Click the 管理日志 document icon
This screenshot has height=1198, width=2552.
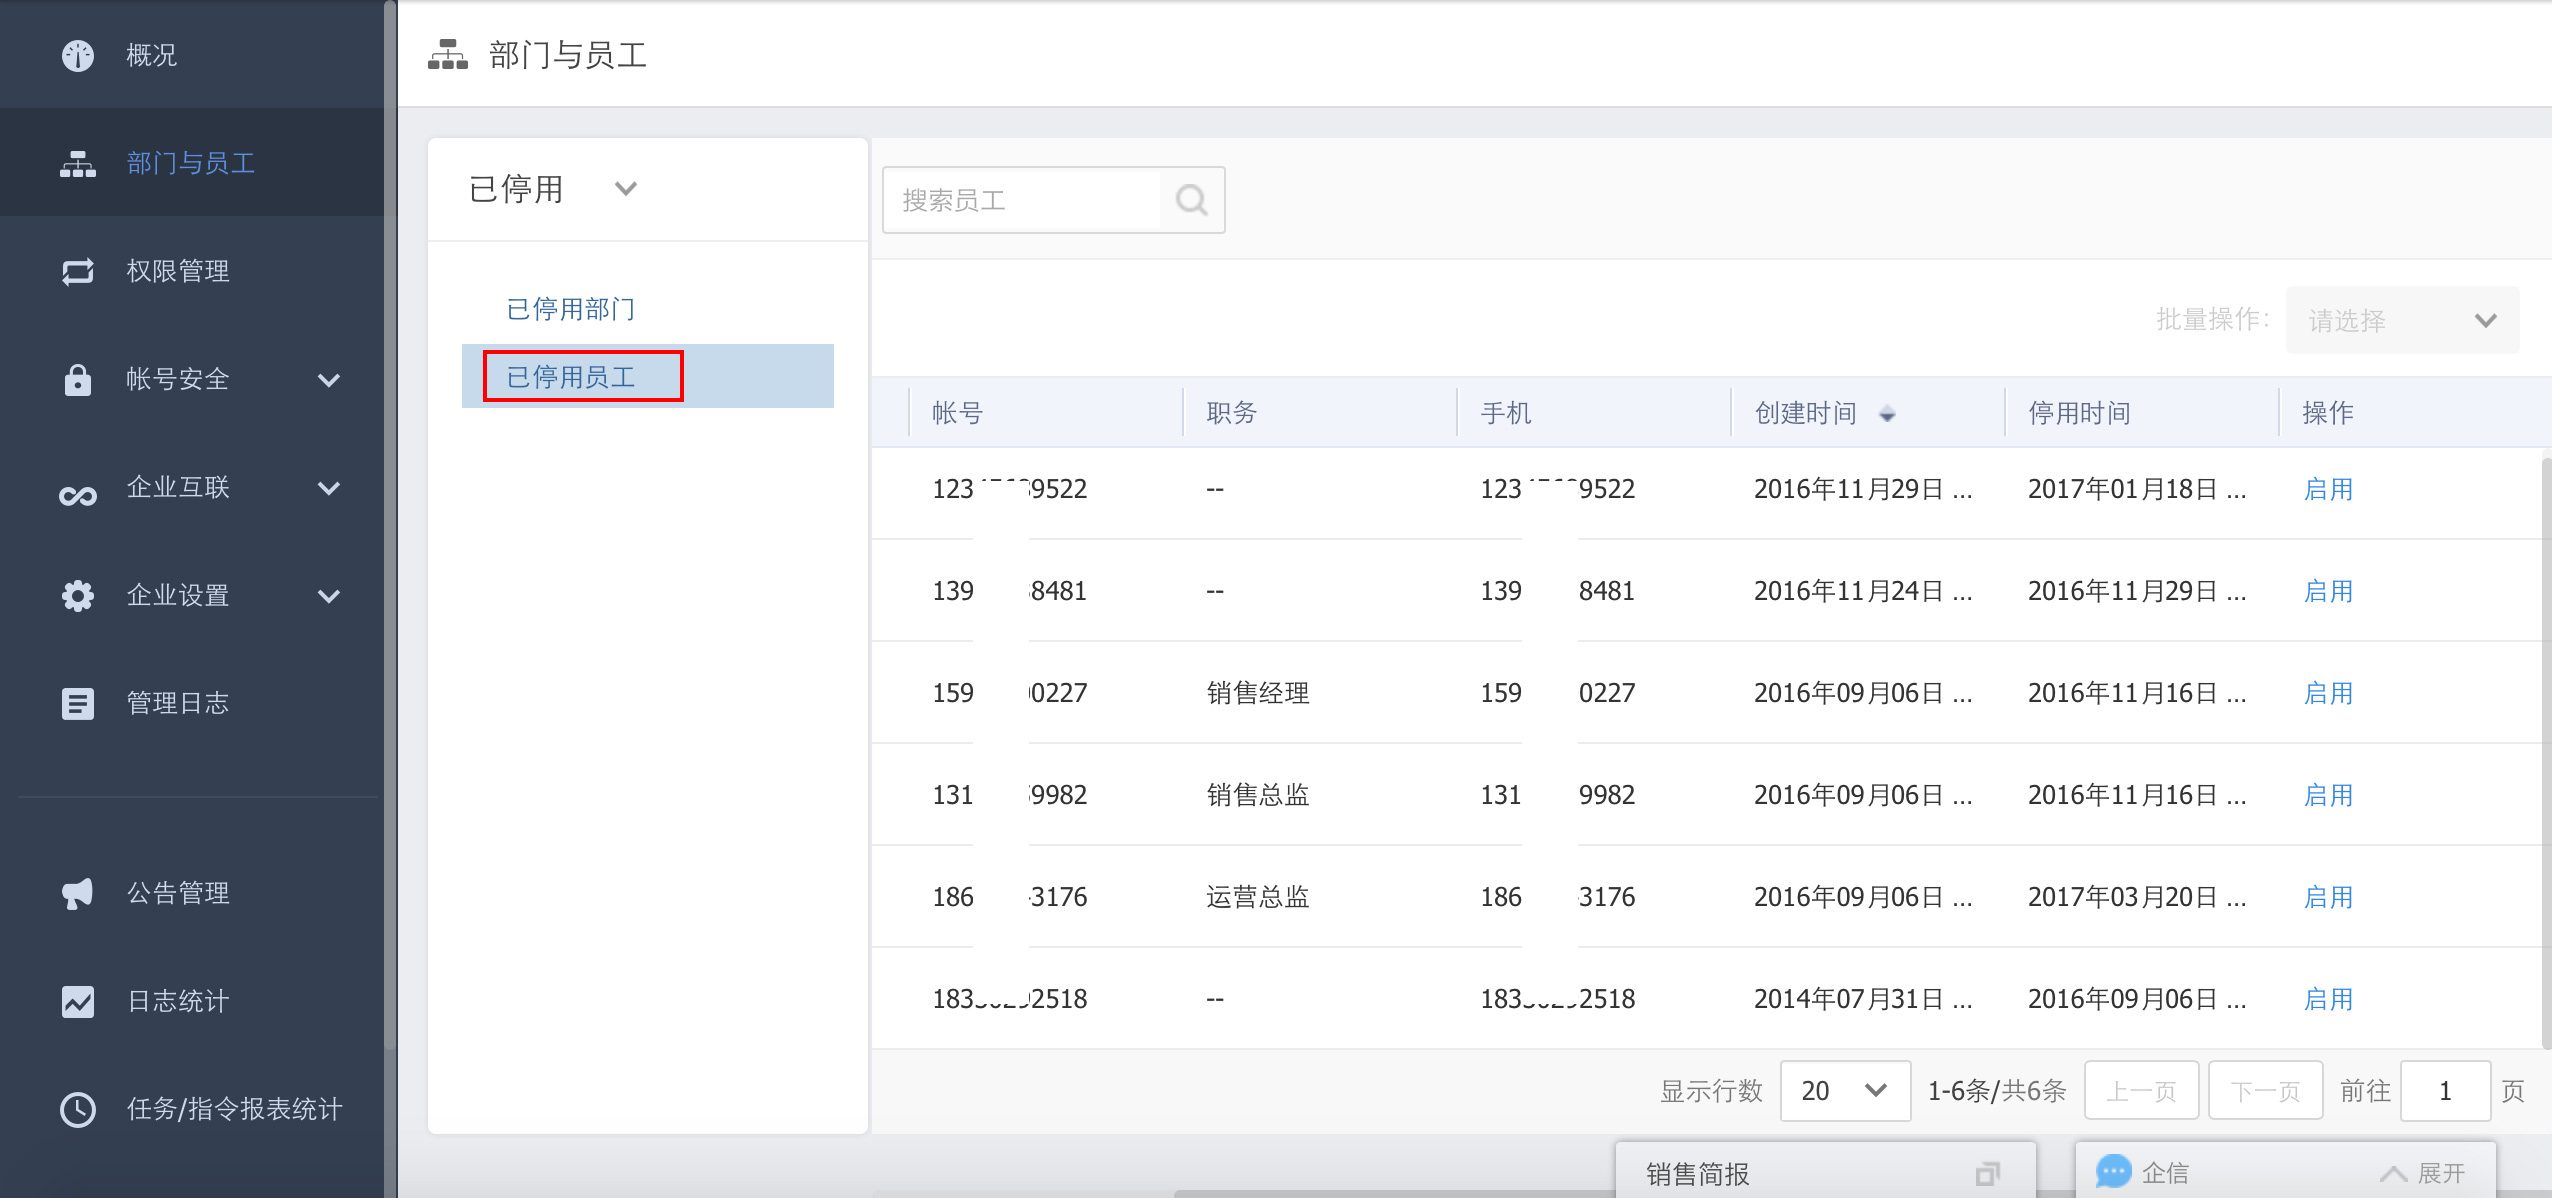click(x=78, y=703)
